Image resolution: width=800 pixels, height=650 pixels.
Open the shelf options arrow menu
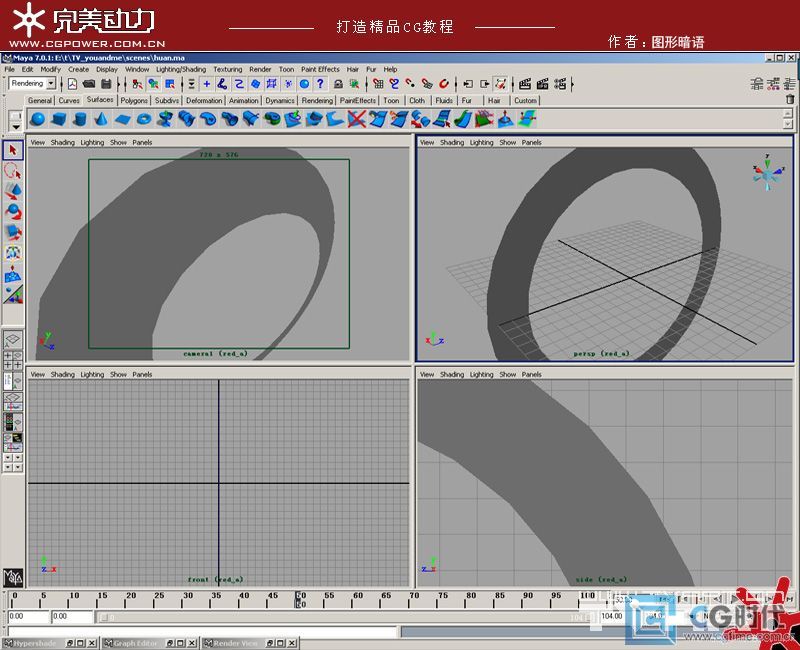pos(16,127)
